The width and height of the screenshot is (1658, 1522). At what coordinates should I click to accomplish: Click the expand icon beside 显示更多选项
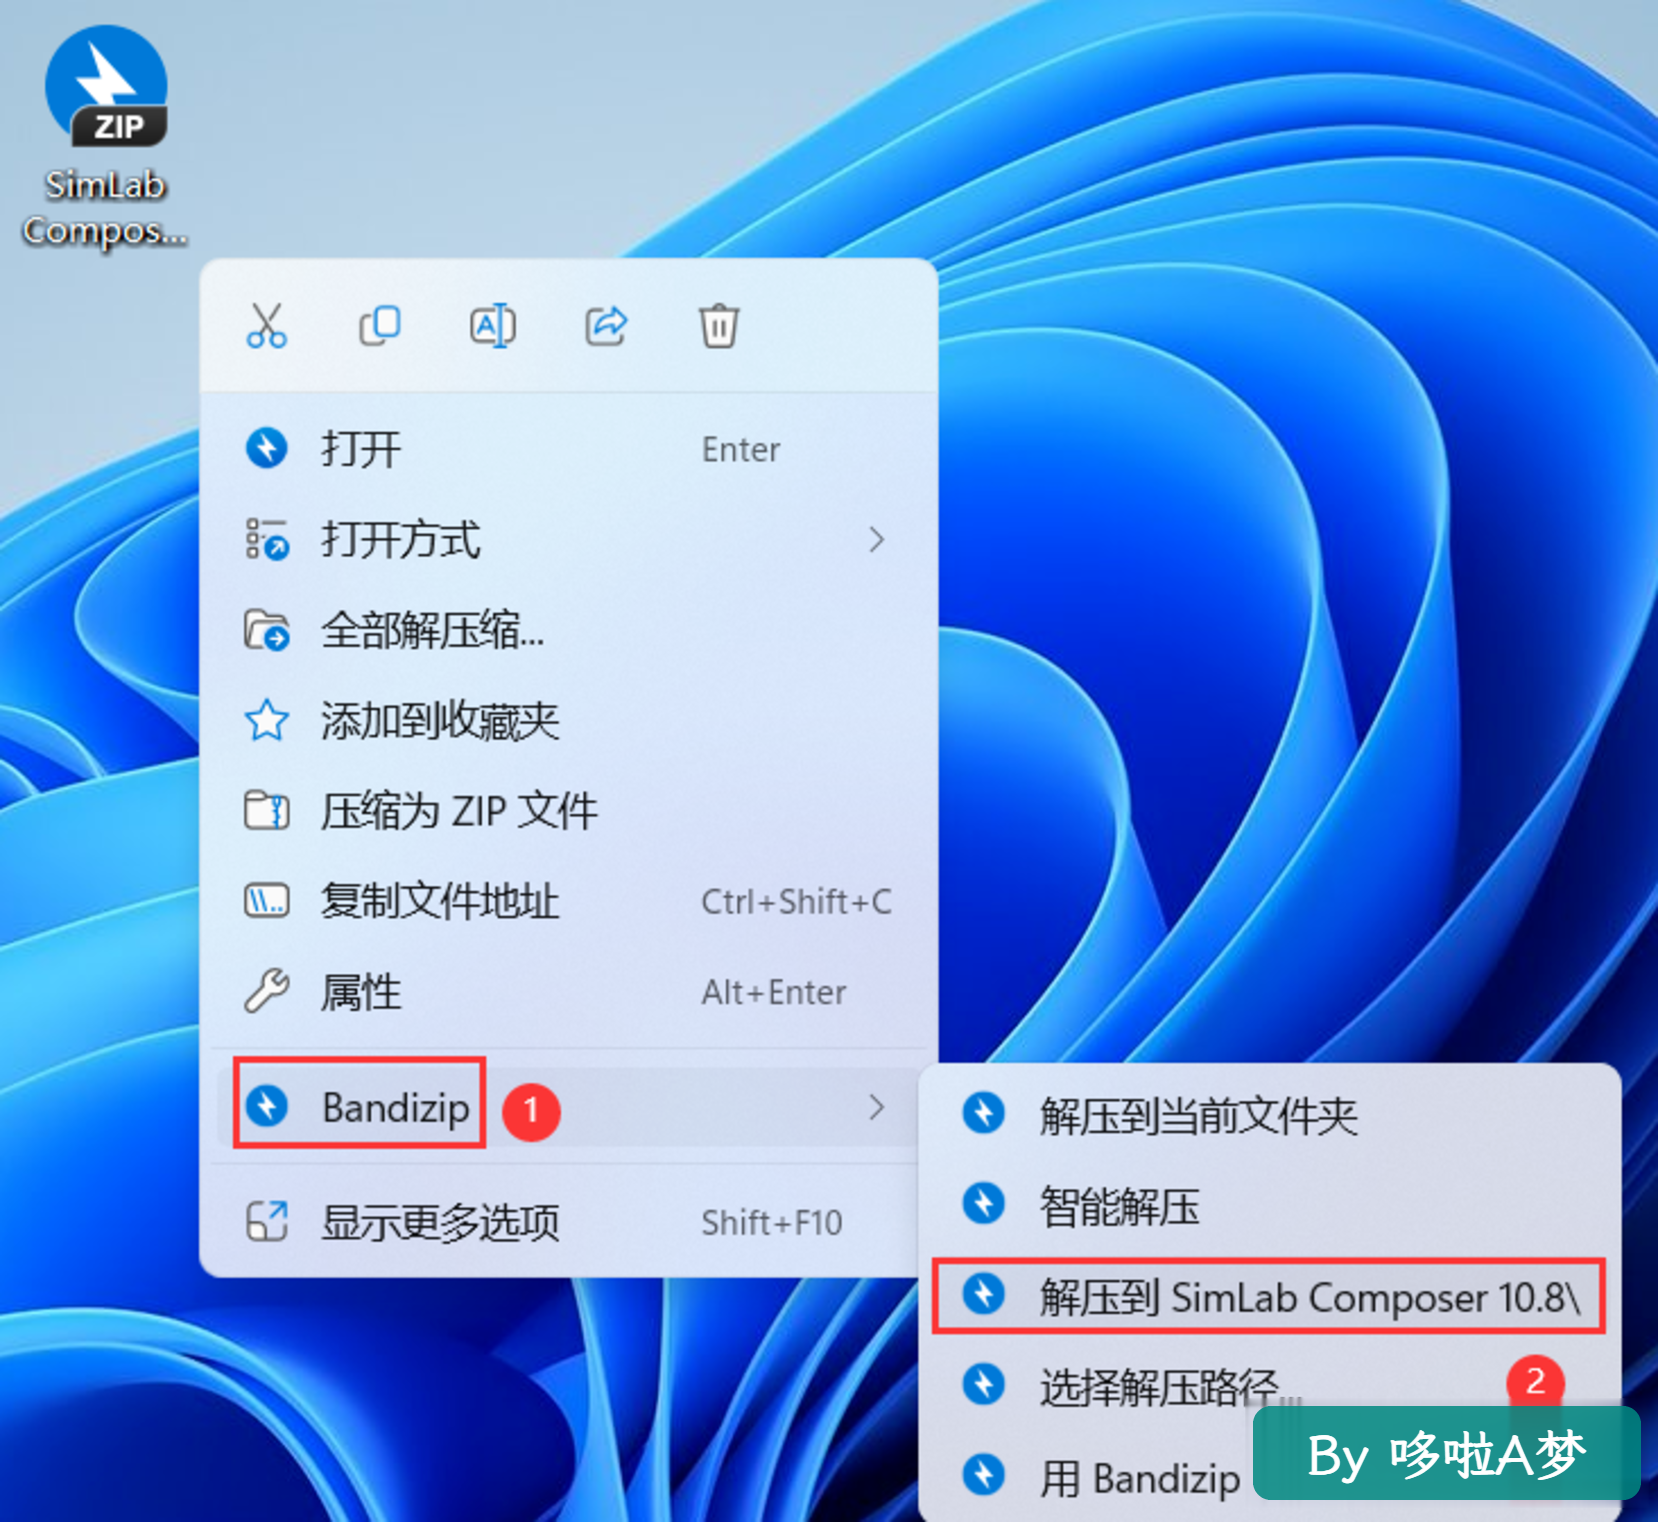tap(267, 1222)
